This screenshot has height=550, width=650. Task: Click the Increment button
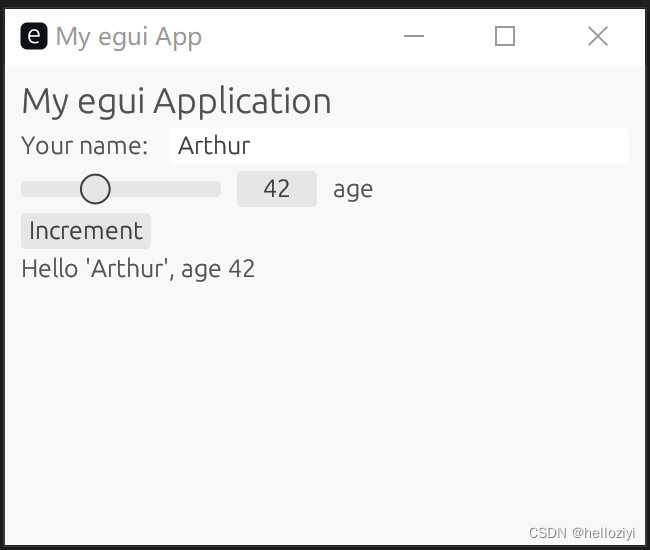click(x=86, y=231)
